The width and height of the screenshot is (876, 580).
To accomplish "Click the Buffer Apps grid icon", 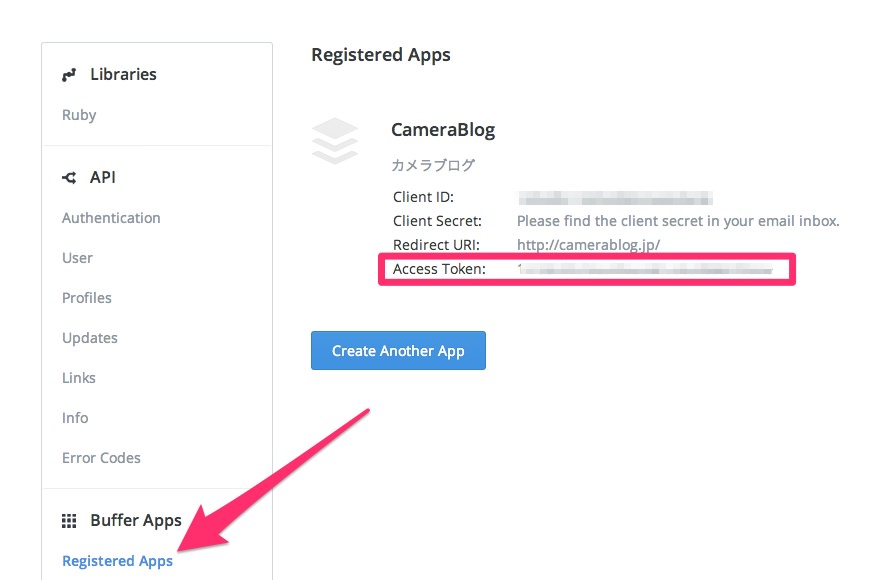I will click(69, 521).
